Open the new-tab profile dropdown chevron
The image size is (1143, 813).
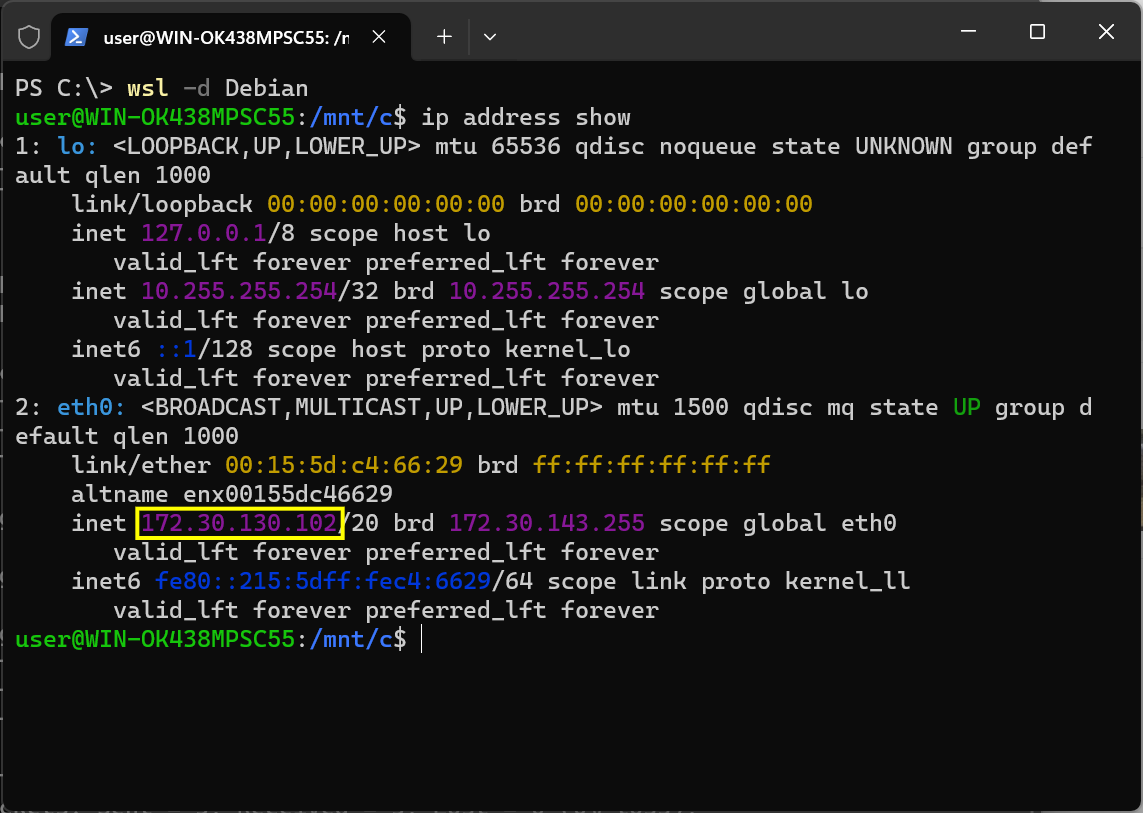click(x=490, y=36)
